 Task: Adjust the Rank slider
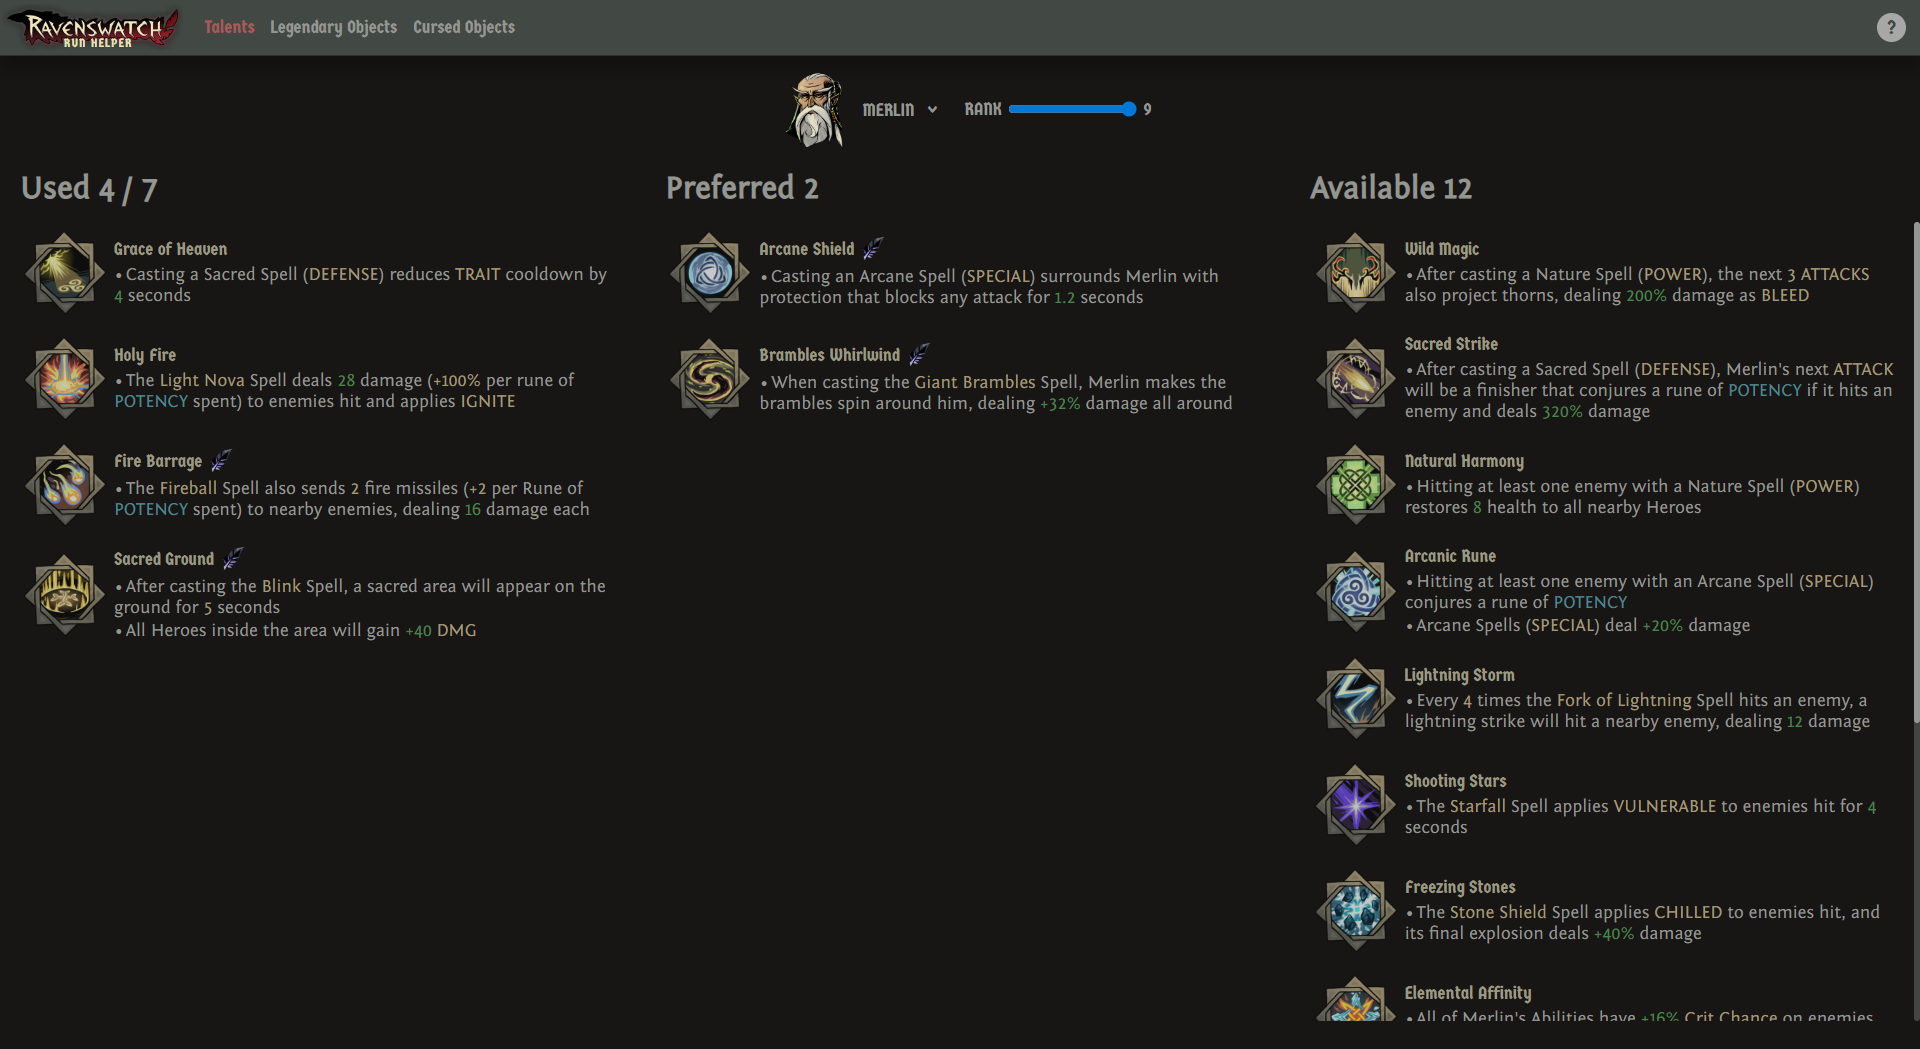[x=1072, y=109]
